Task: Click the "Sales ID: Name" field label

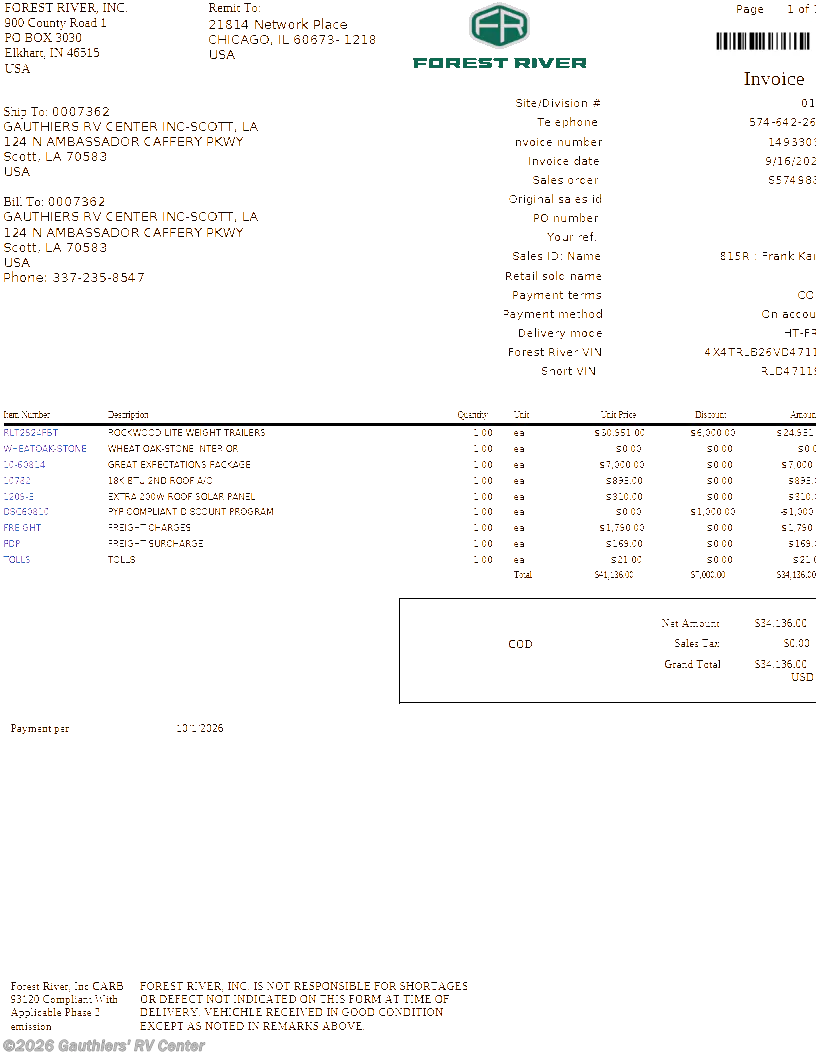Action: (556, 256)
